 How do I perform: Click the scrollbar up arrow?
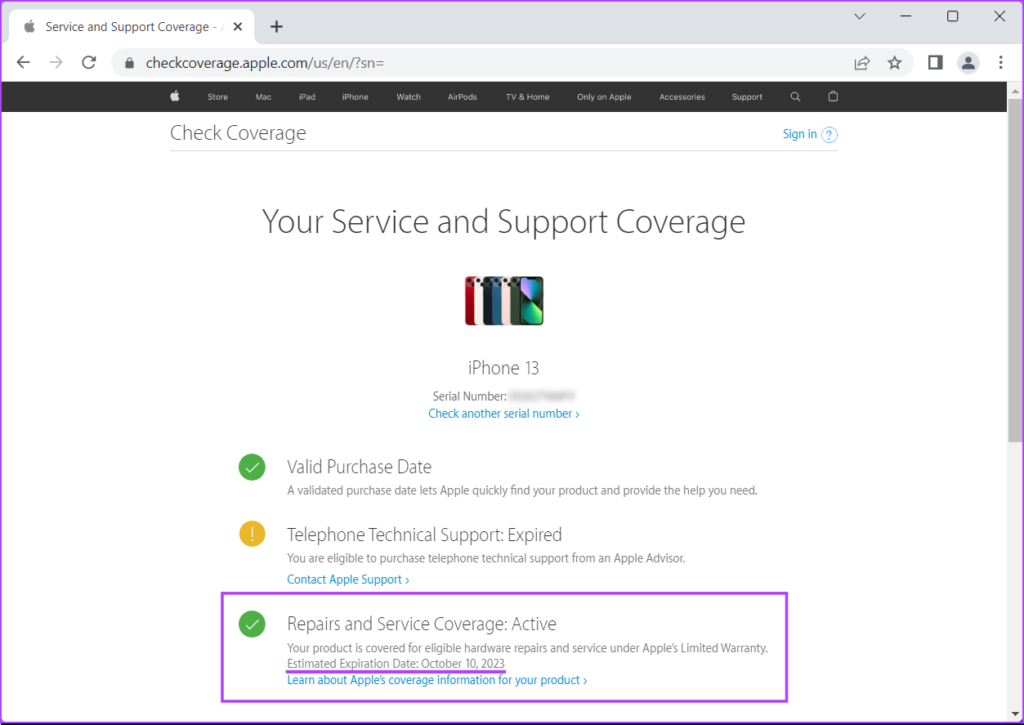click(x=1015, y=89)
